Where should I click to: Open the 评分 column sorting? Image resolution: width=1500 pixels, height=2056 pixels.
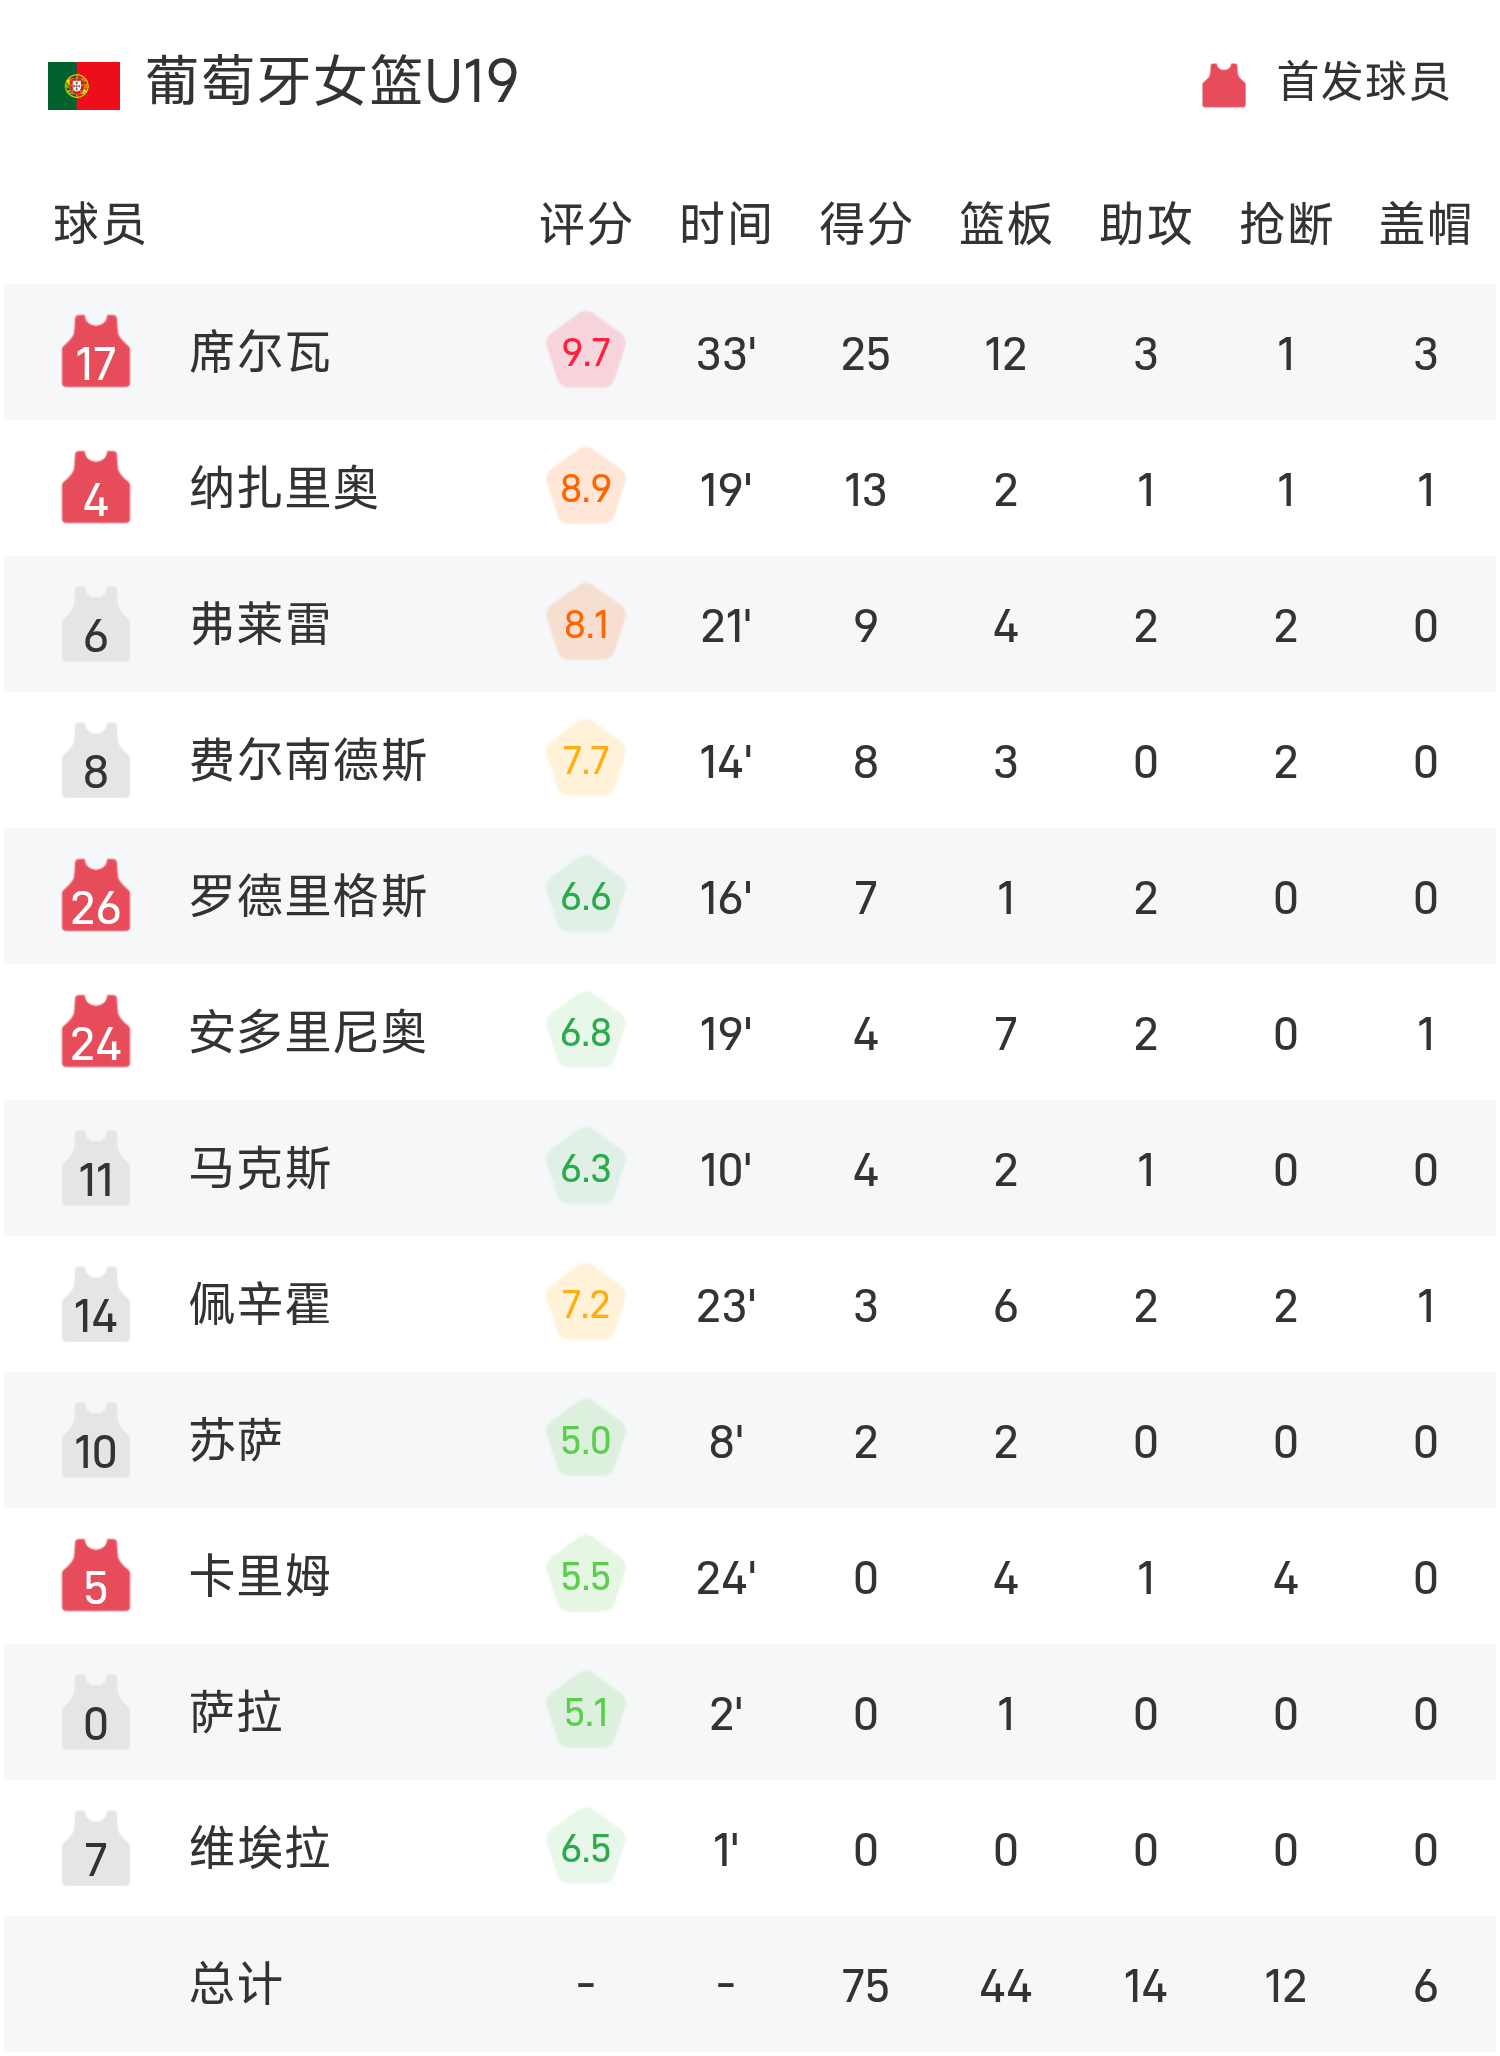coord(583,227)
